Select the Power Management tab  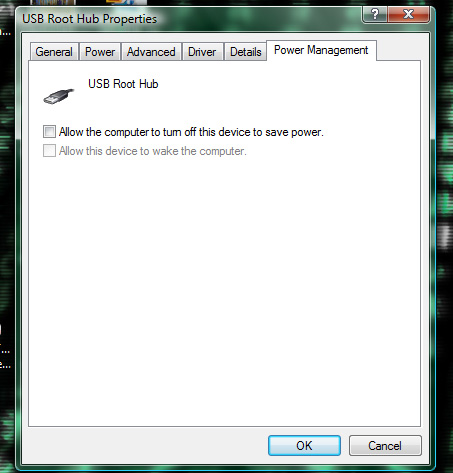click(321, 50)
